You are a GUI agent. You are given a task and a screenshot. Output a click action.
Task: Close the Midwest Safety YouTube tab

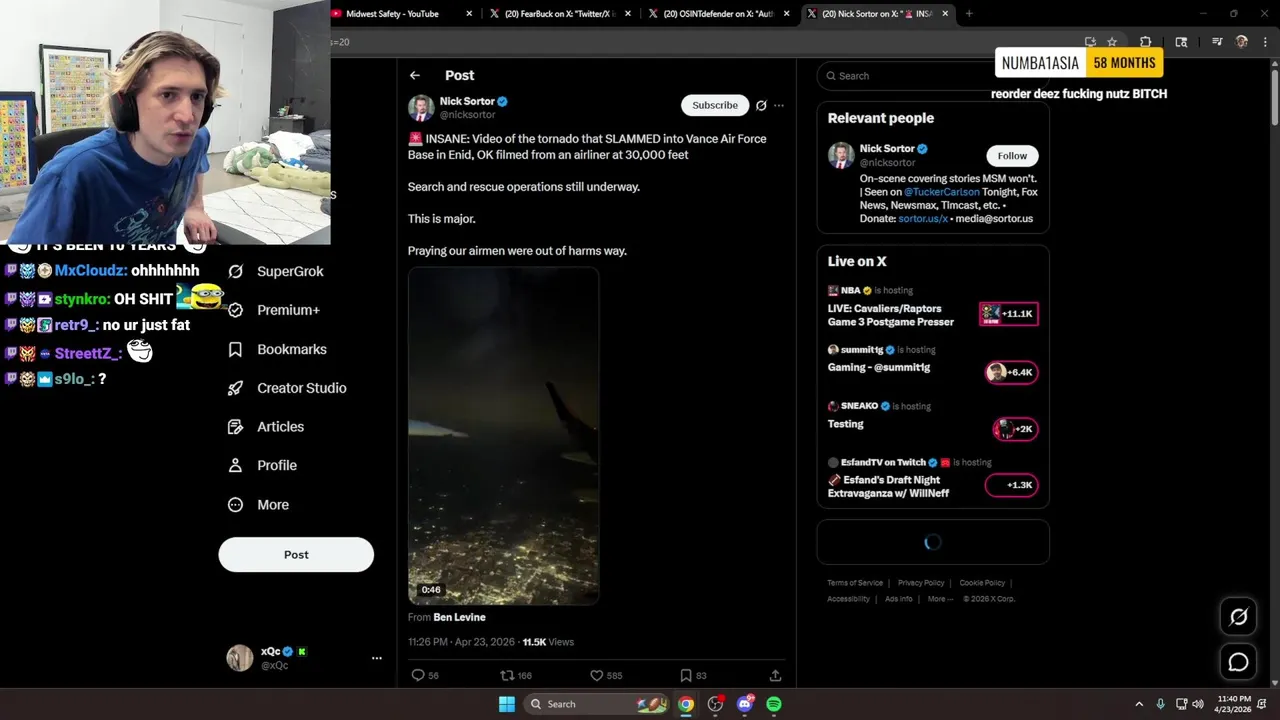point(469,14)
